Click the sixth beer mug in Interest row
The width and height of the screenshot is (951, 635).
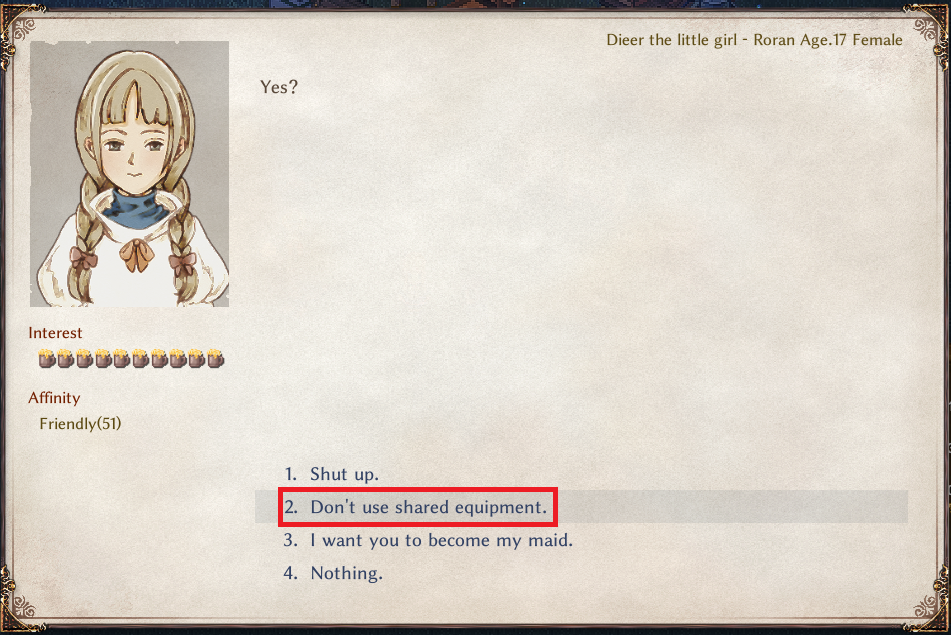click(140, 358)
